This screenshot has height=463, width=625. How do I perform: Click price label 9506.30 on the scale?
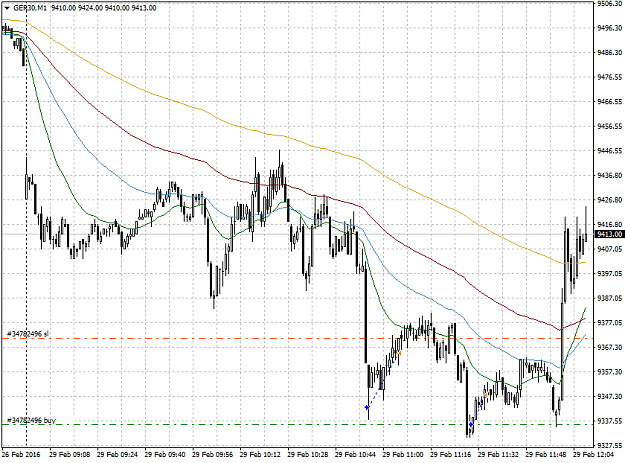tap(609, 4)
